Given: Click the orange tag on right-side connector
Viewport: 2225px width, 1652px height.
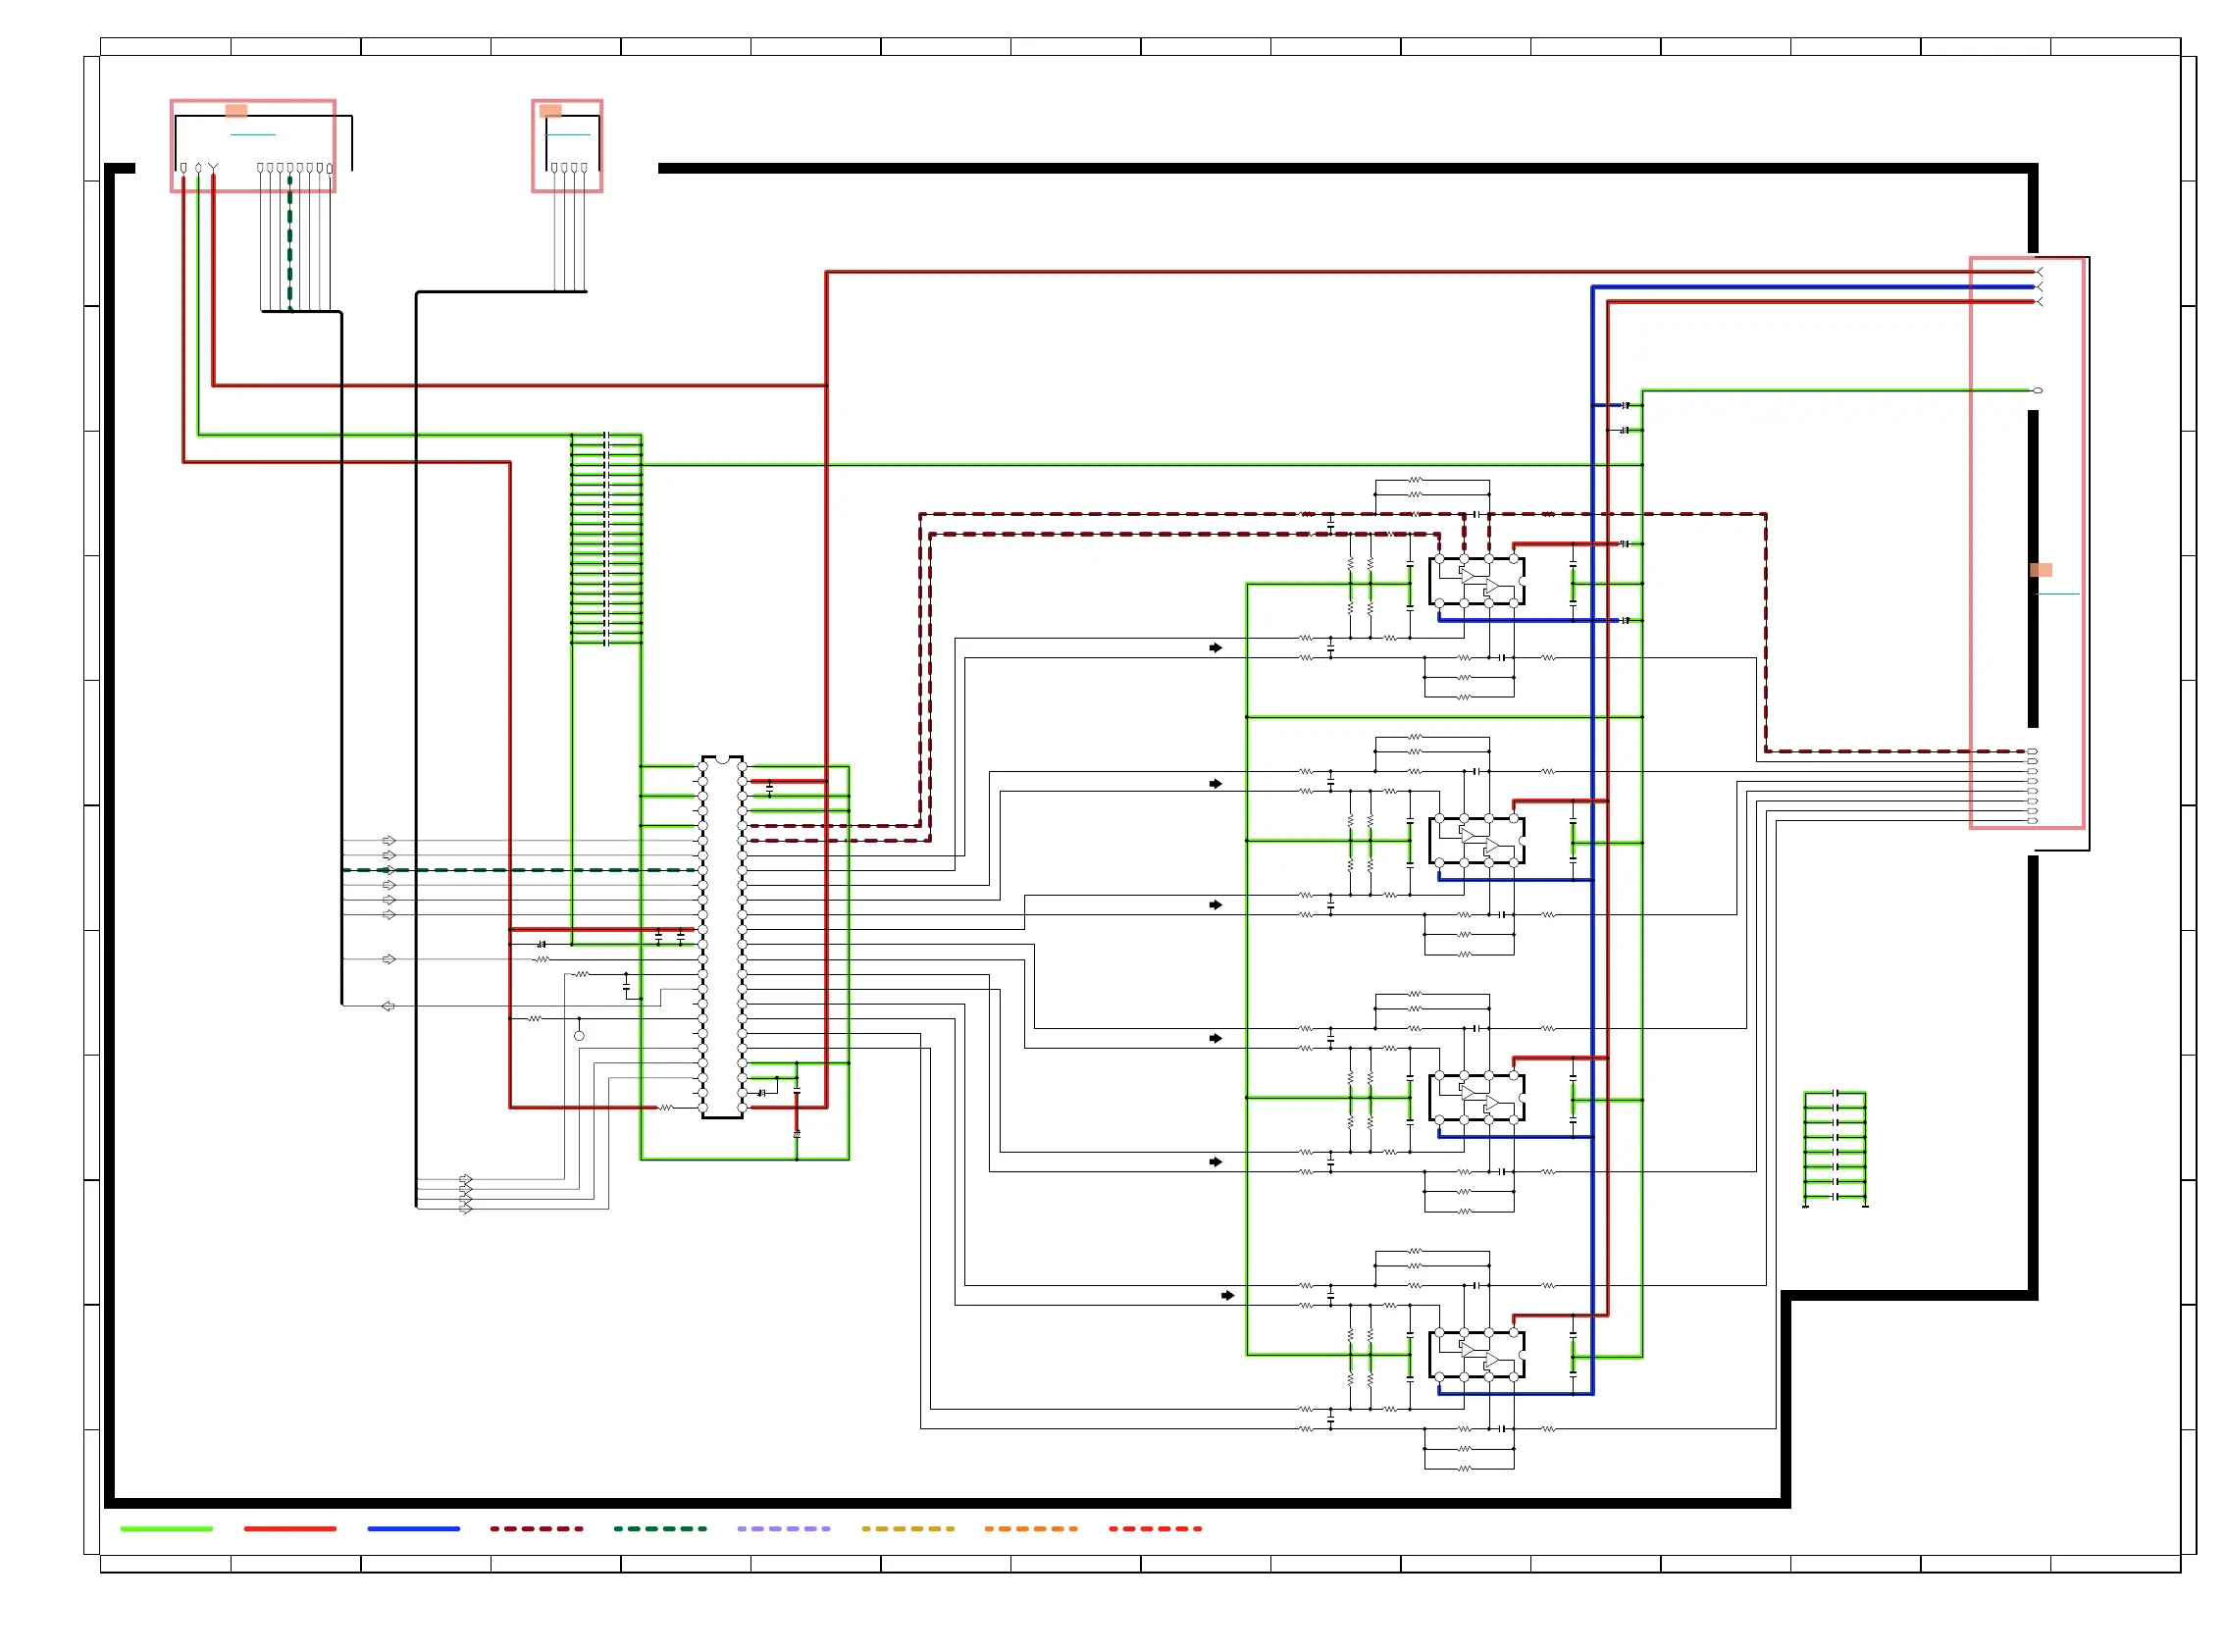Looking at the screenshot, I should point(2040,570).
